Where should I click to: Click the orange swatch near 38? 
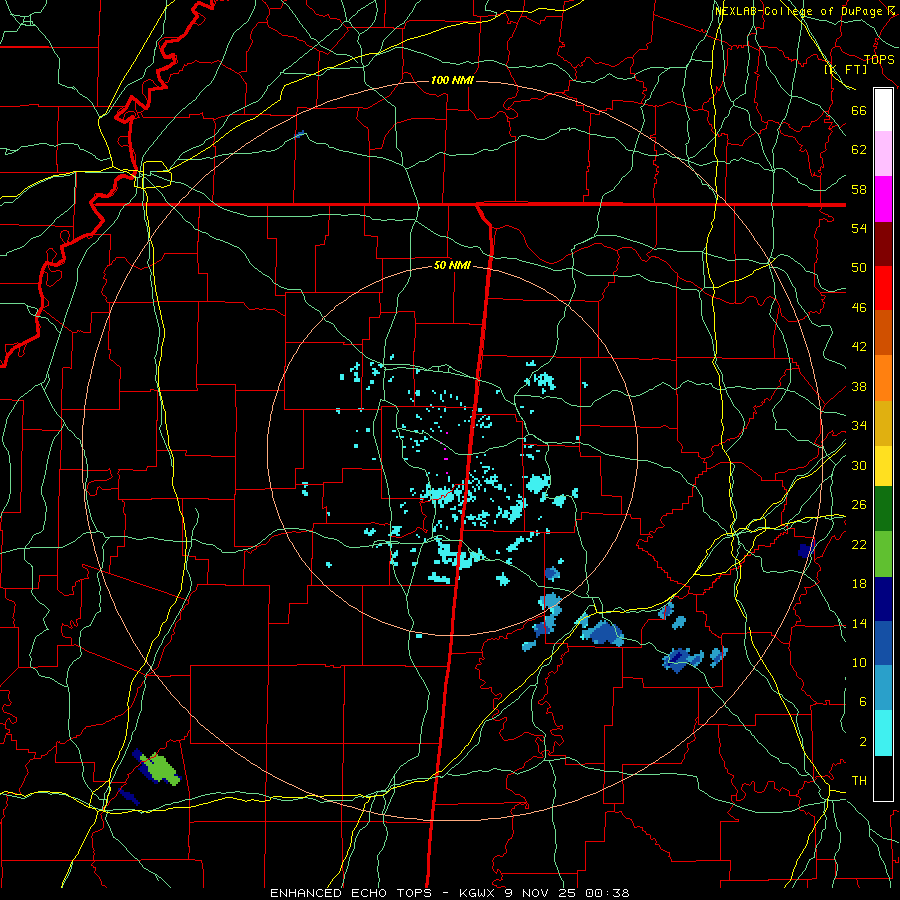(x=883, y=378)
